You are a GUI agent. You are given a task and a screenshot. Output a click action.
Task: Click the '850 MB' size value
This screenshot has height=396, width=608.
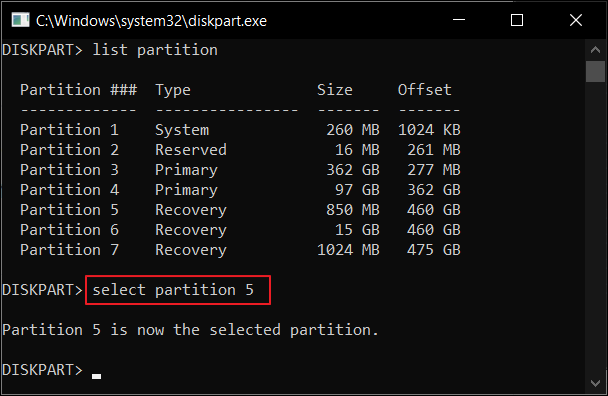(353, 210)
